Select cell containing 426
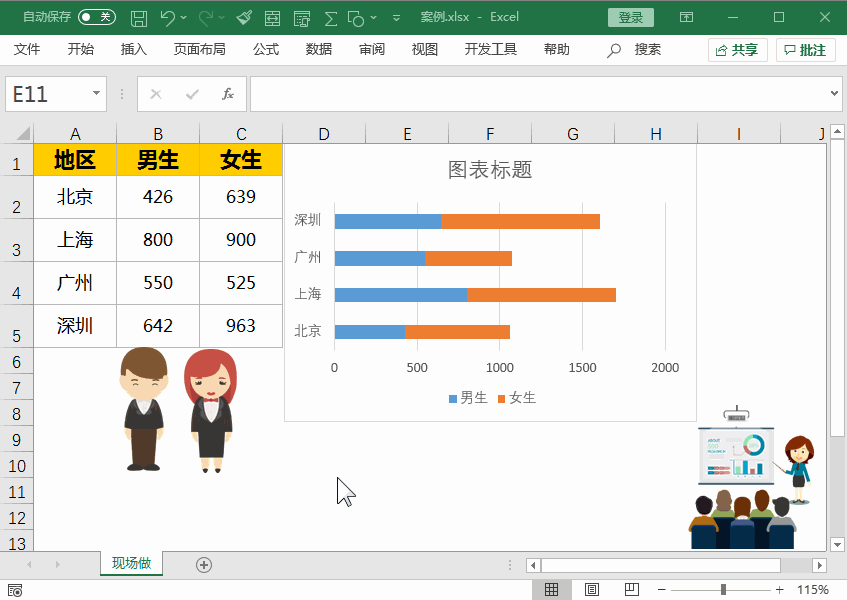Image resolution: width=847 pixels, height=600 pixels. pos(158,197)
